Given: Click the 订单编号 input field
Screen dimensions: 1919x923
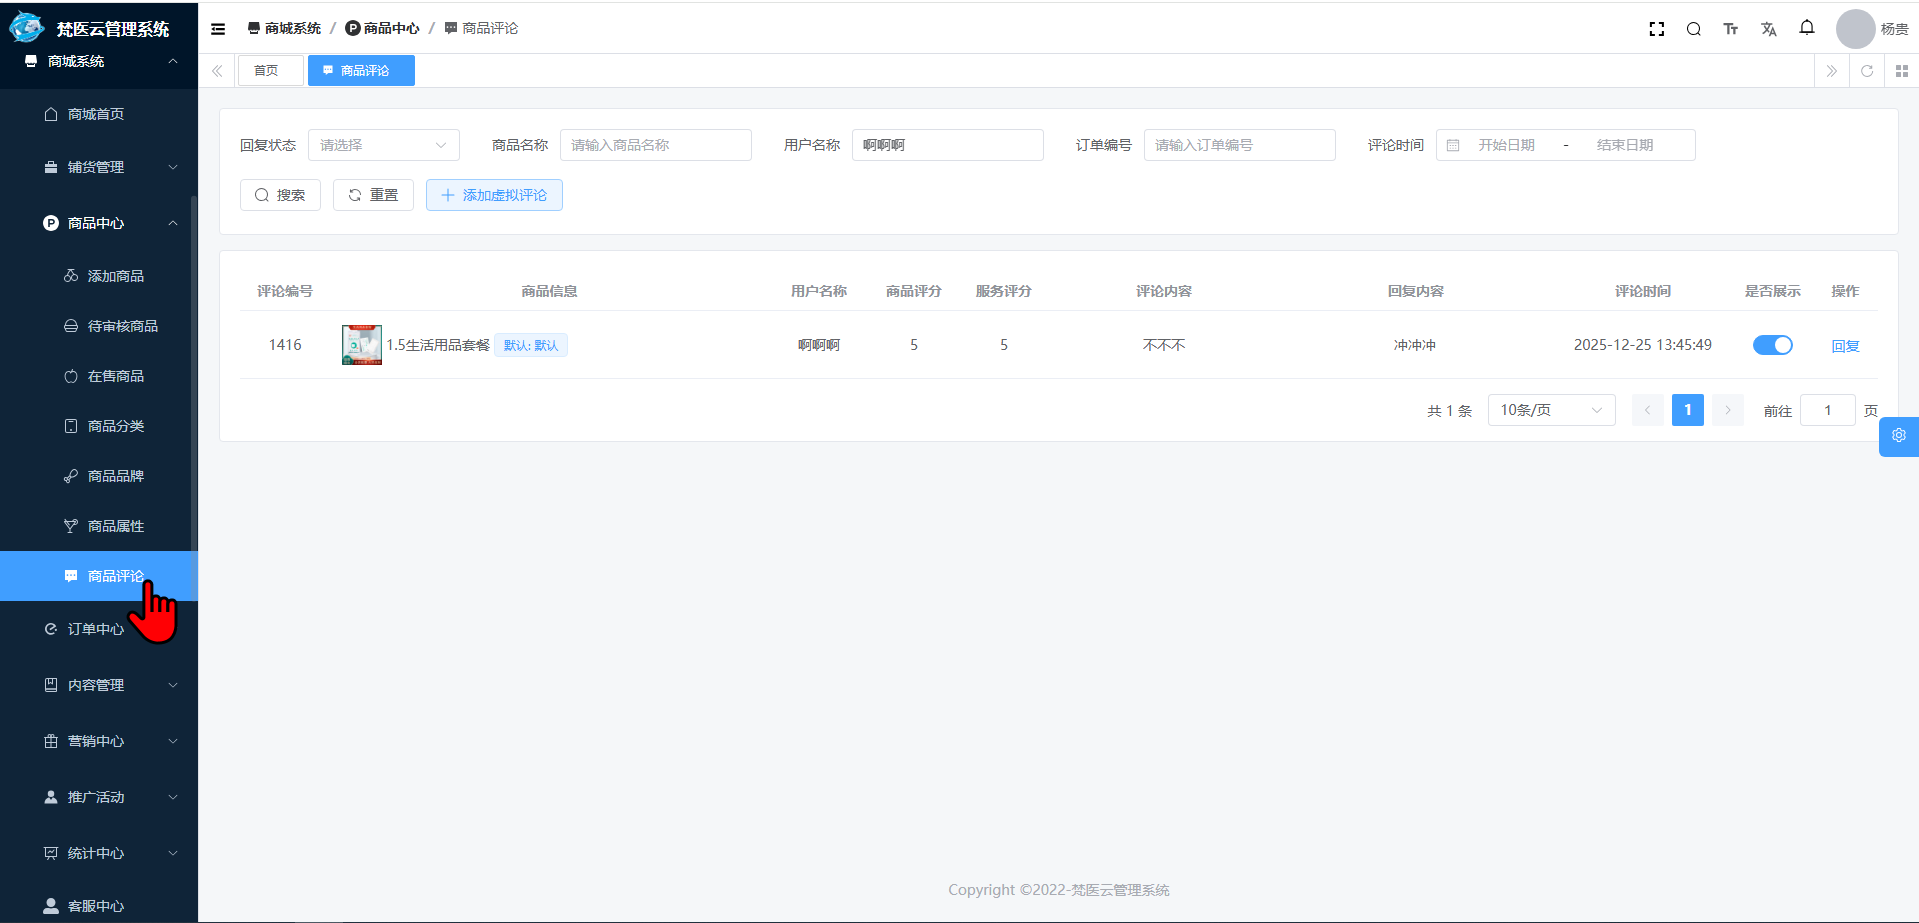Looking at the screenshot, I should 1239,145.
